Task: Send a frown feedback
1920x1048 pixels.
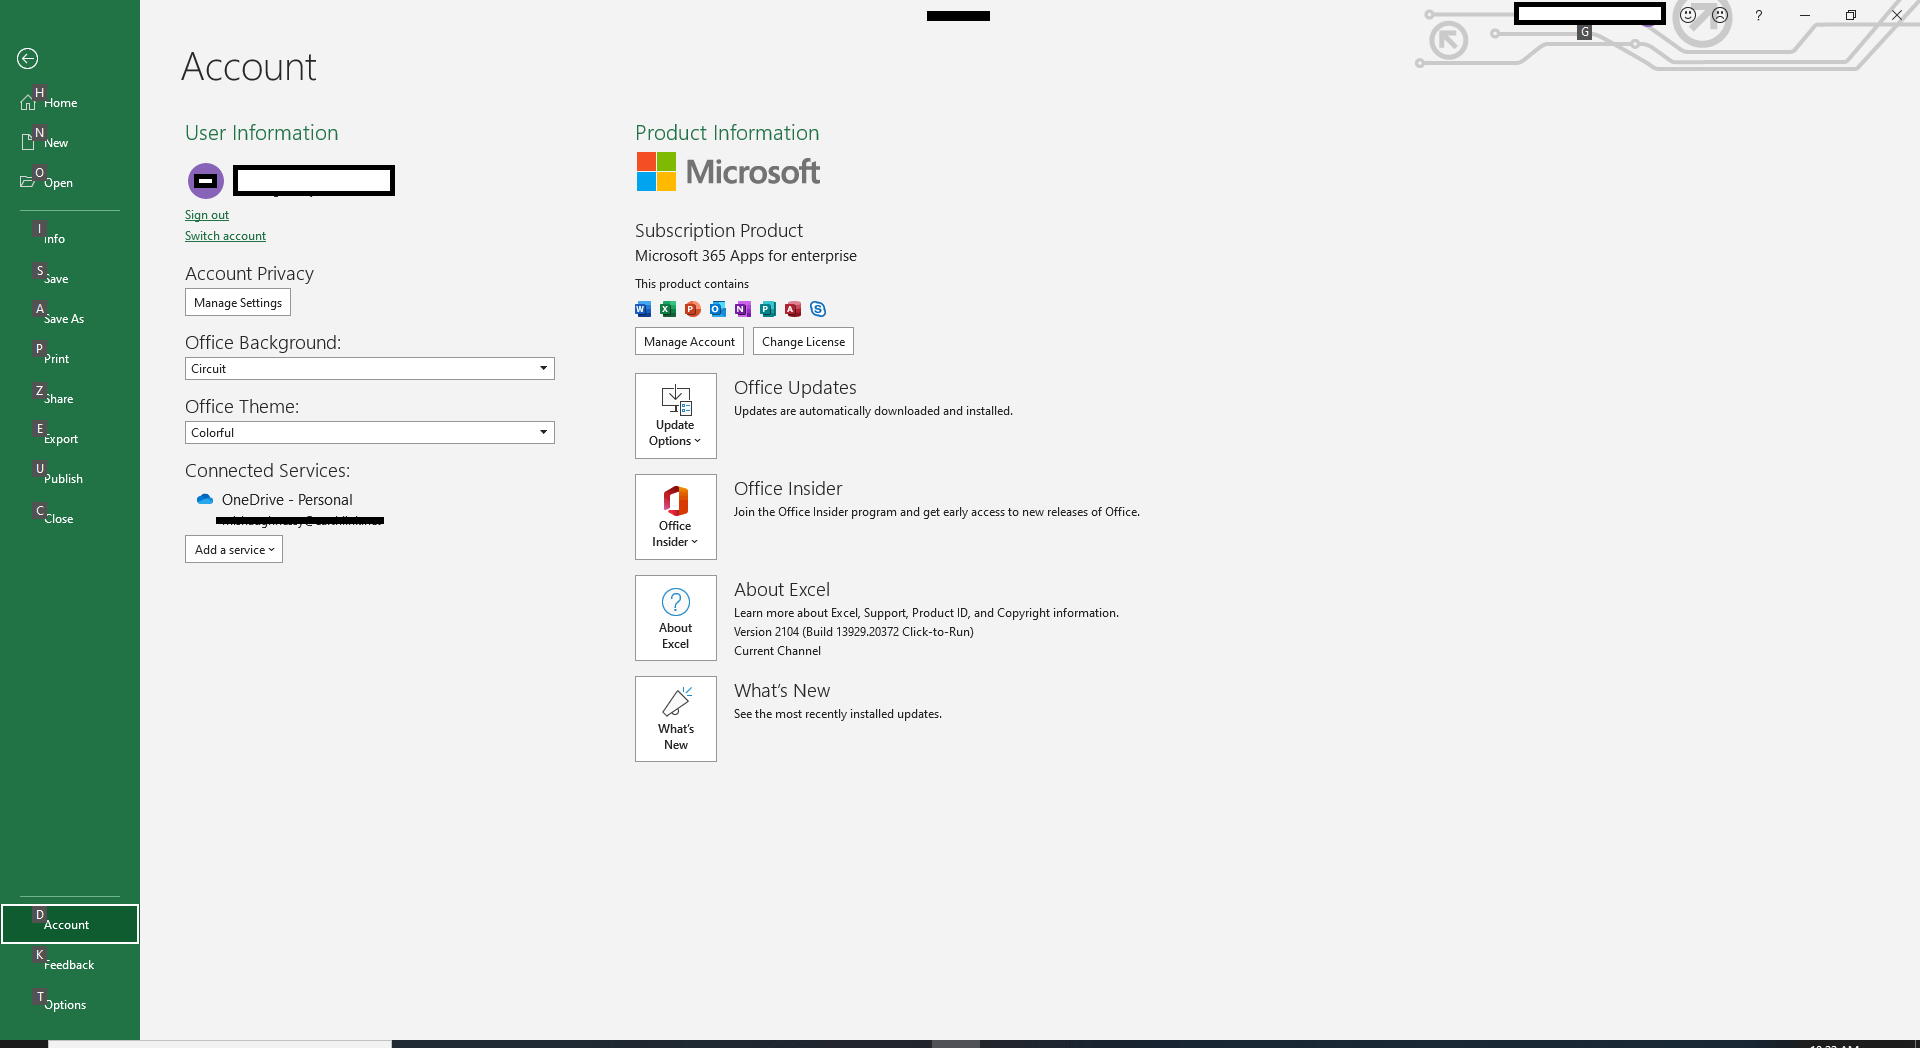Action: 1720,15
